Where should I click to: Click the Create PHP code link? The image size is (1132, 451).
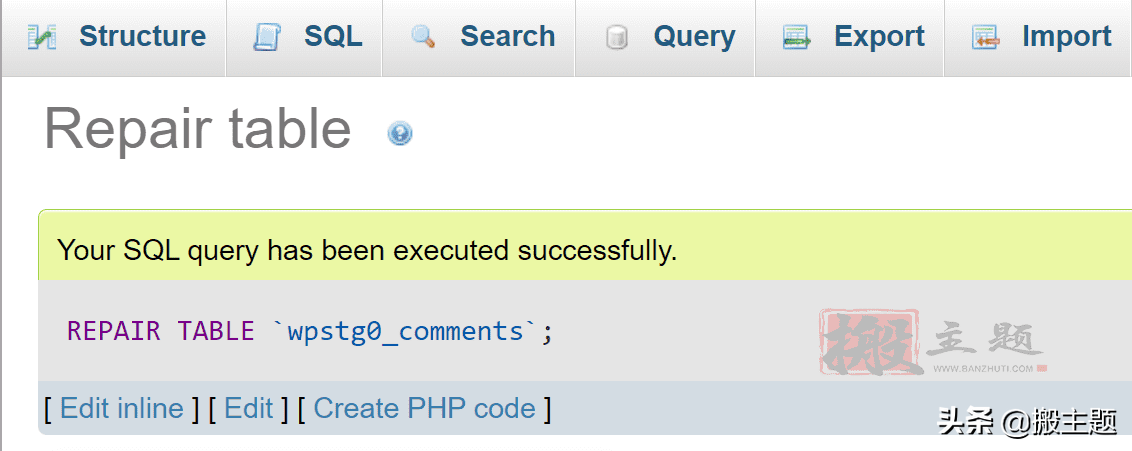(x=424, y=408)
